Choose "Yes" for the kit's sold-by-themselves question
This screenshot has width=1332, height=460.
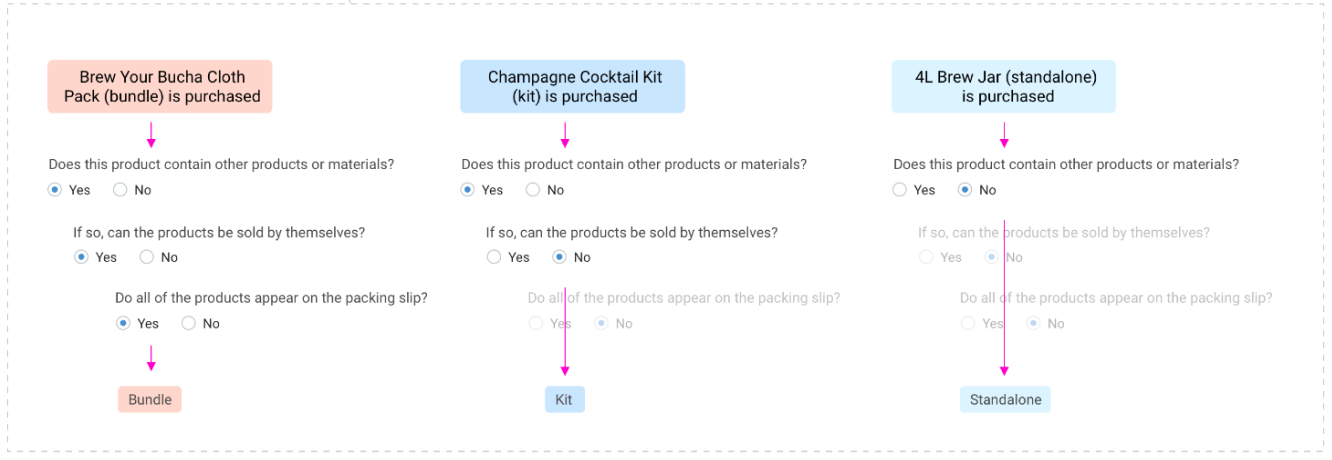click(494, 257)
